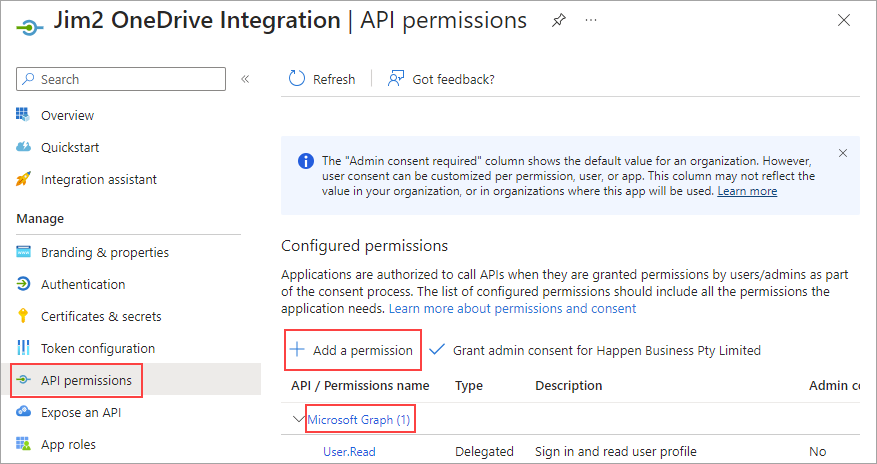Open the ellipsis more options menu
This screenshot has width=877, height=464.
tap(591, 21)
